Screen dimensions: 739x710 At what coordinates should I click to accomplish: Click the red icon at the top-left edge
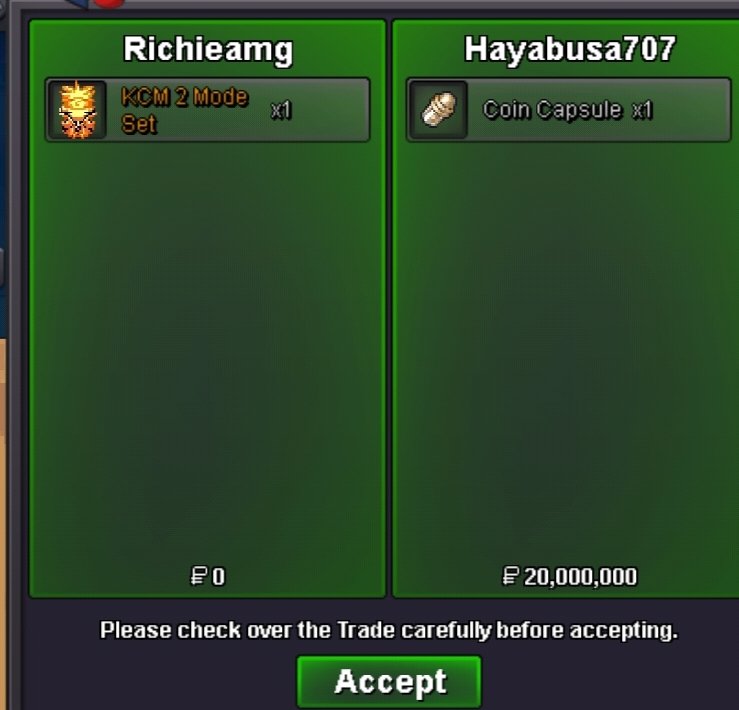109,3
